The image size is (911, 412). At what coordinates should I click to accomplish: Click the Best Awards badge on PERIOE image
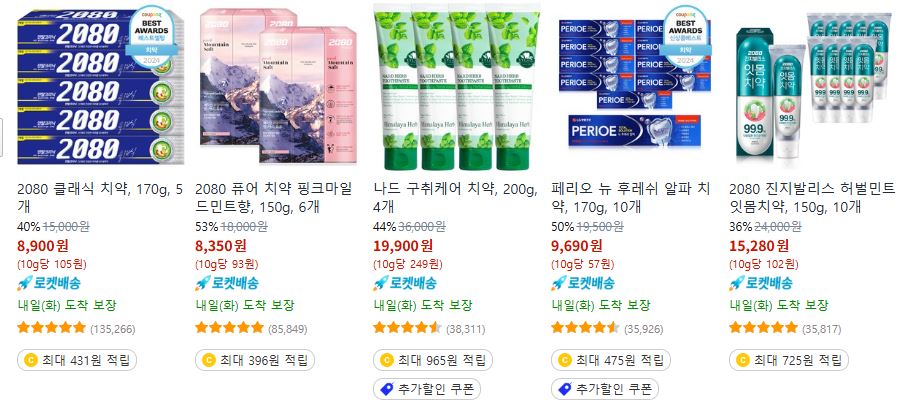tap(686, 38)
